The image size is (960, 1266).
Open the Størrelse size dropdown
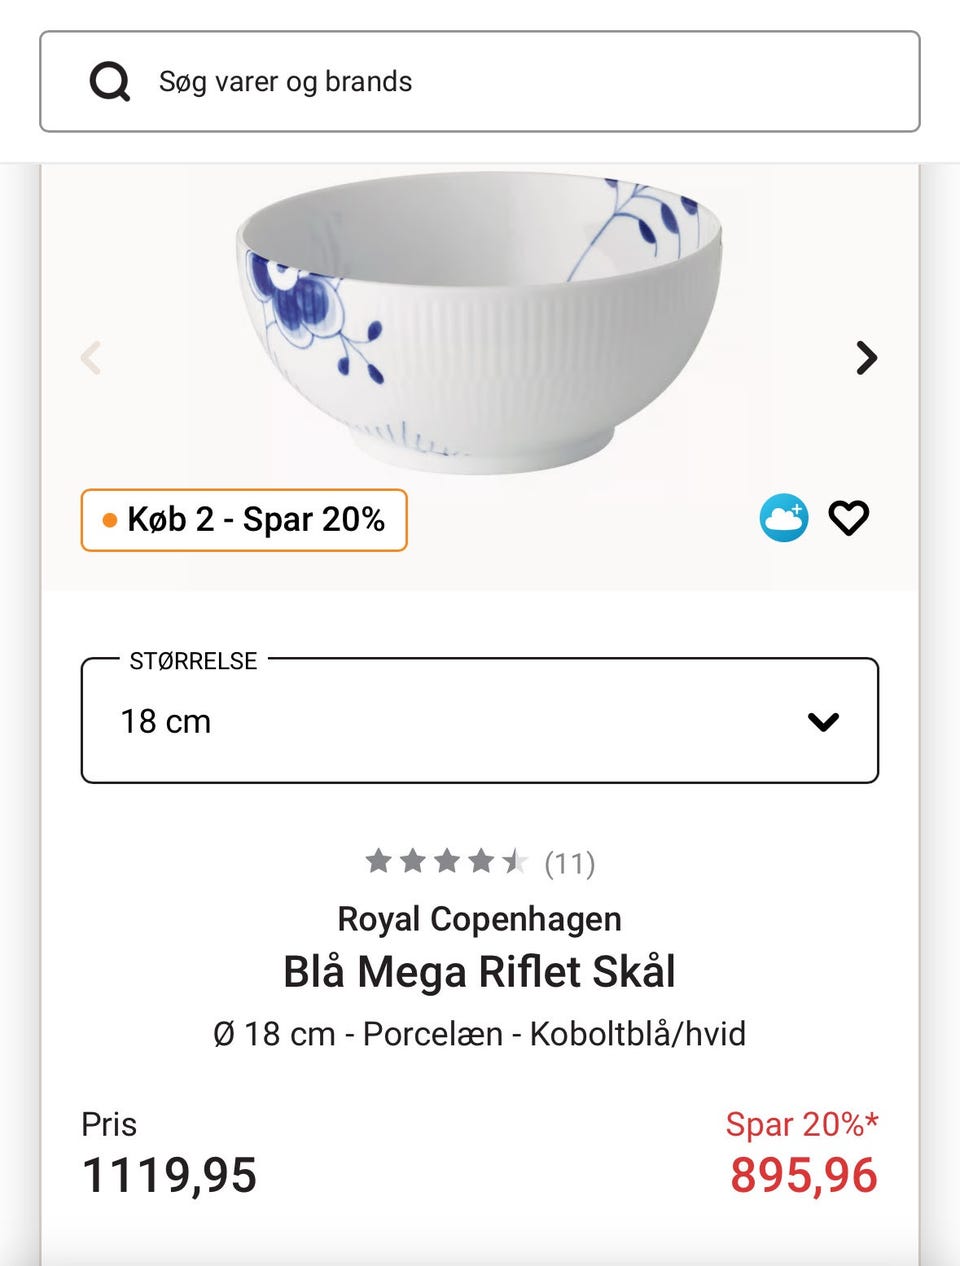click(x=479, y=720)
